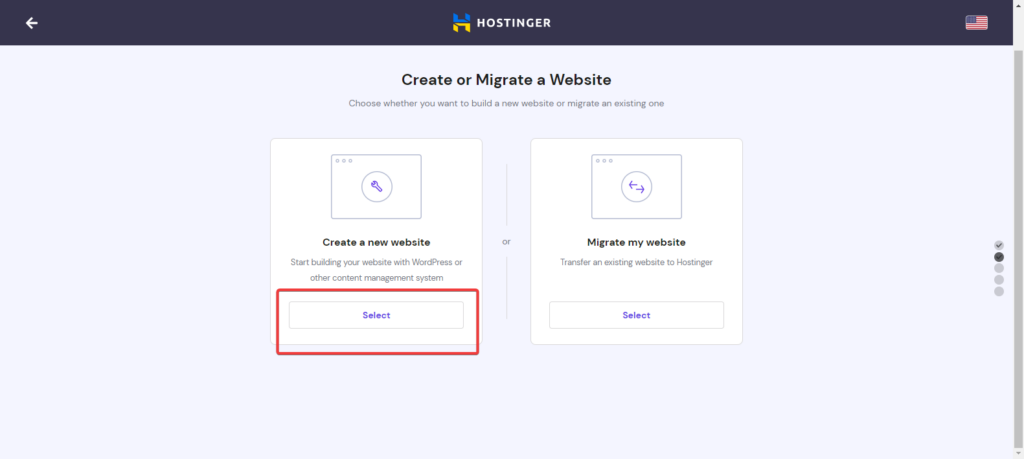Click the current dark step indicator dot
The height and width of the screenshot is (459, 1024).
coord(999,257)
